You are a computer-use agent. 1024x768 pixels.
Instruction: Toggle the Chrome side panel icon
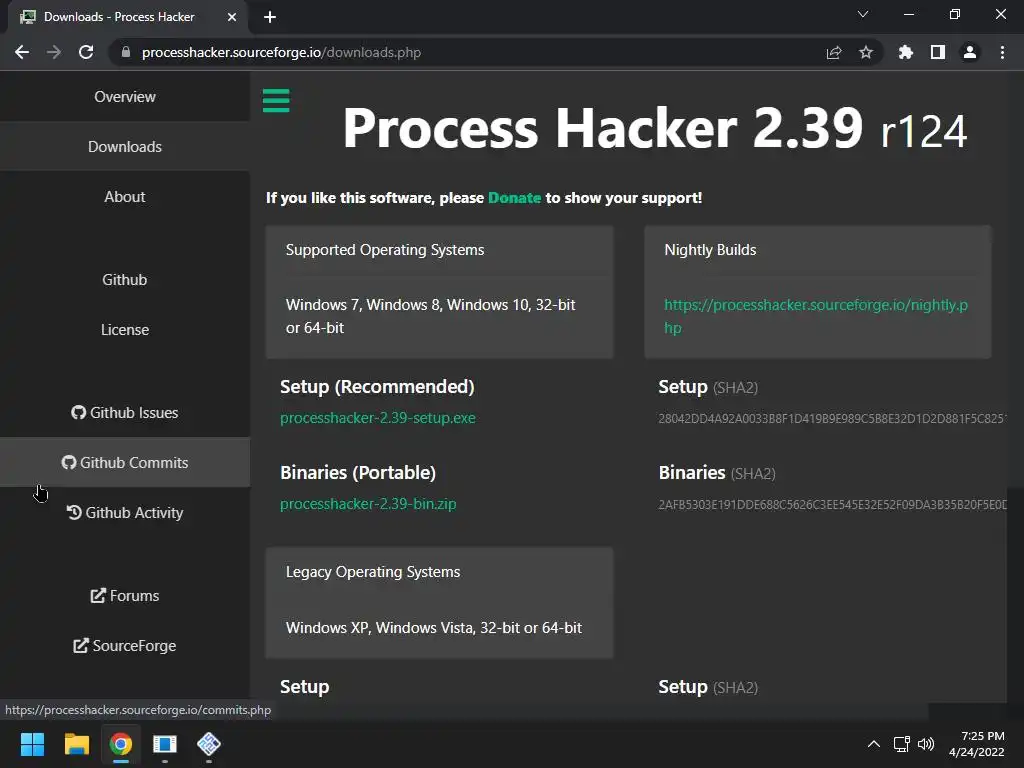click(x=938, y=52)
